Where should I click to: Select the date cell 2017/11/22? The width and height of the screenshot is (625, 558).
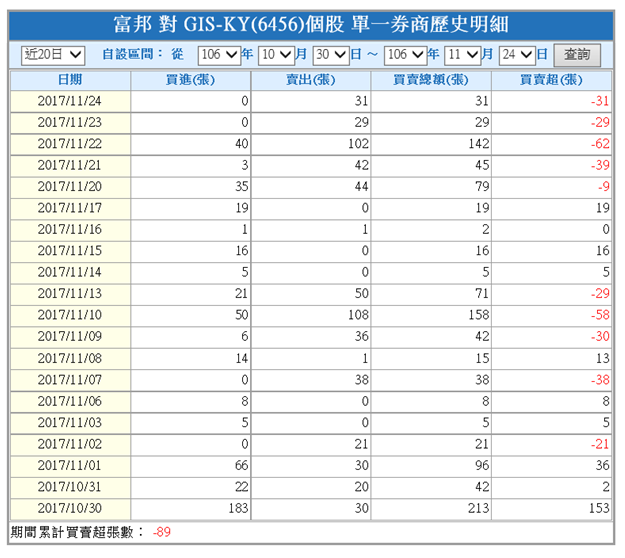pyautogui.click(x=70, y=144)
